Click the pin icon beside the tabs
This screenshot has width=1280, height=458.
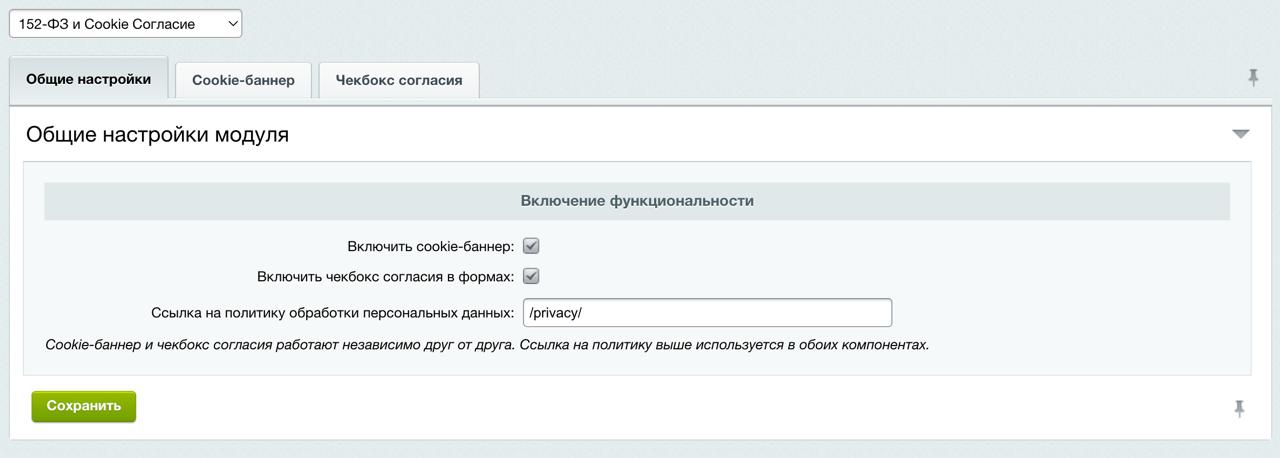pyautogui.click(x=1253, y=77)
